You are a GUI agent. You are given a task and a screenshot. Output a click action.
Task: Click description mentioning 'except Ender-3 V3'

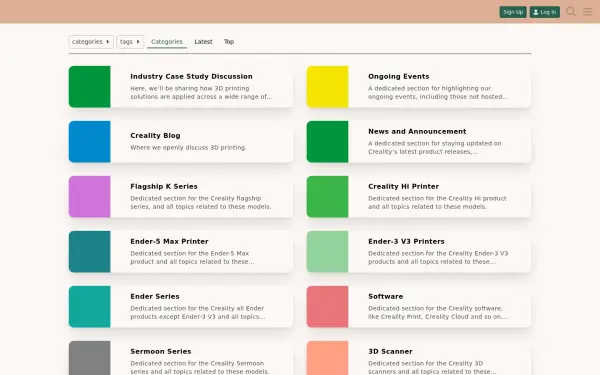point(197,312)
